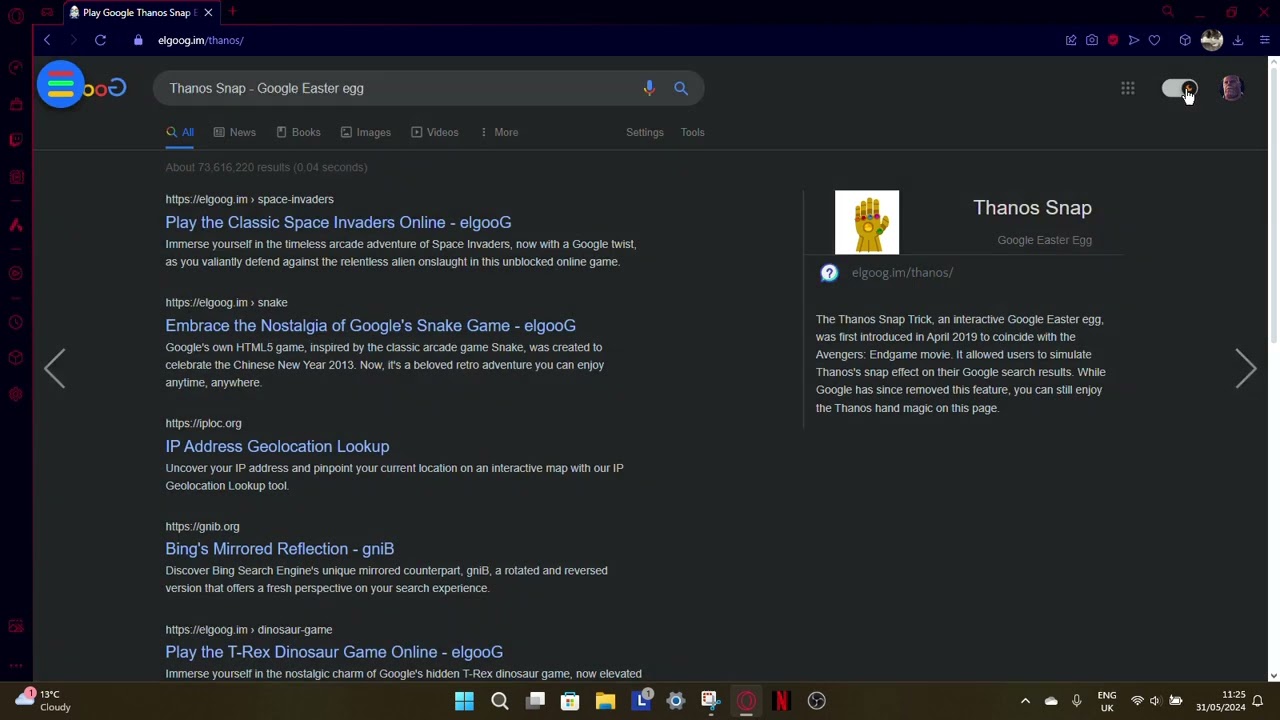Click the browser forward arrow

[x=73, y=40]
